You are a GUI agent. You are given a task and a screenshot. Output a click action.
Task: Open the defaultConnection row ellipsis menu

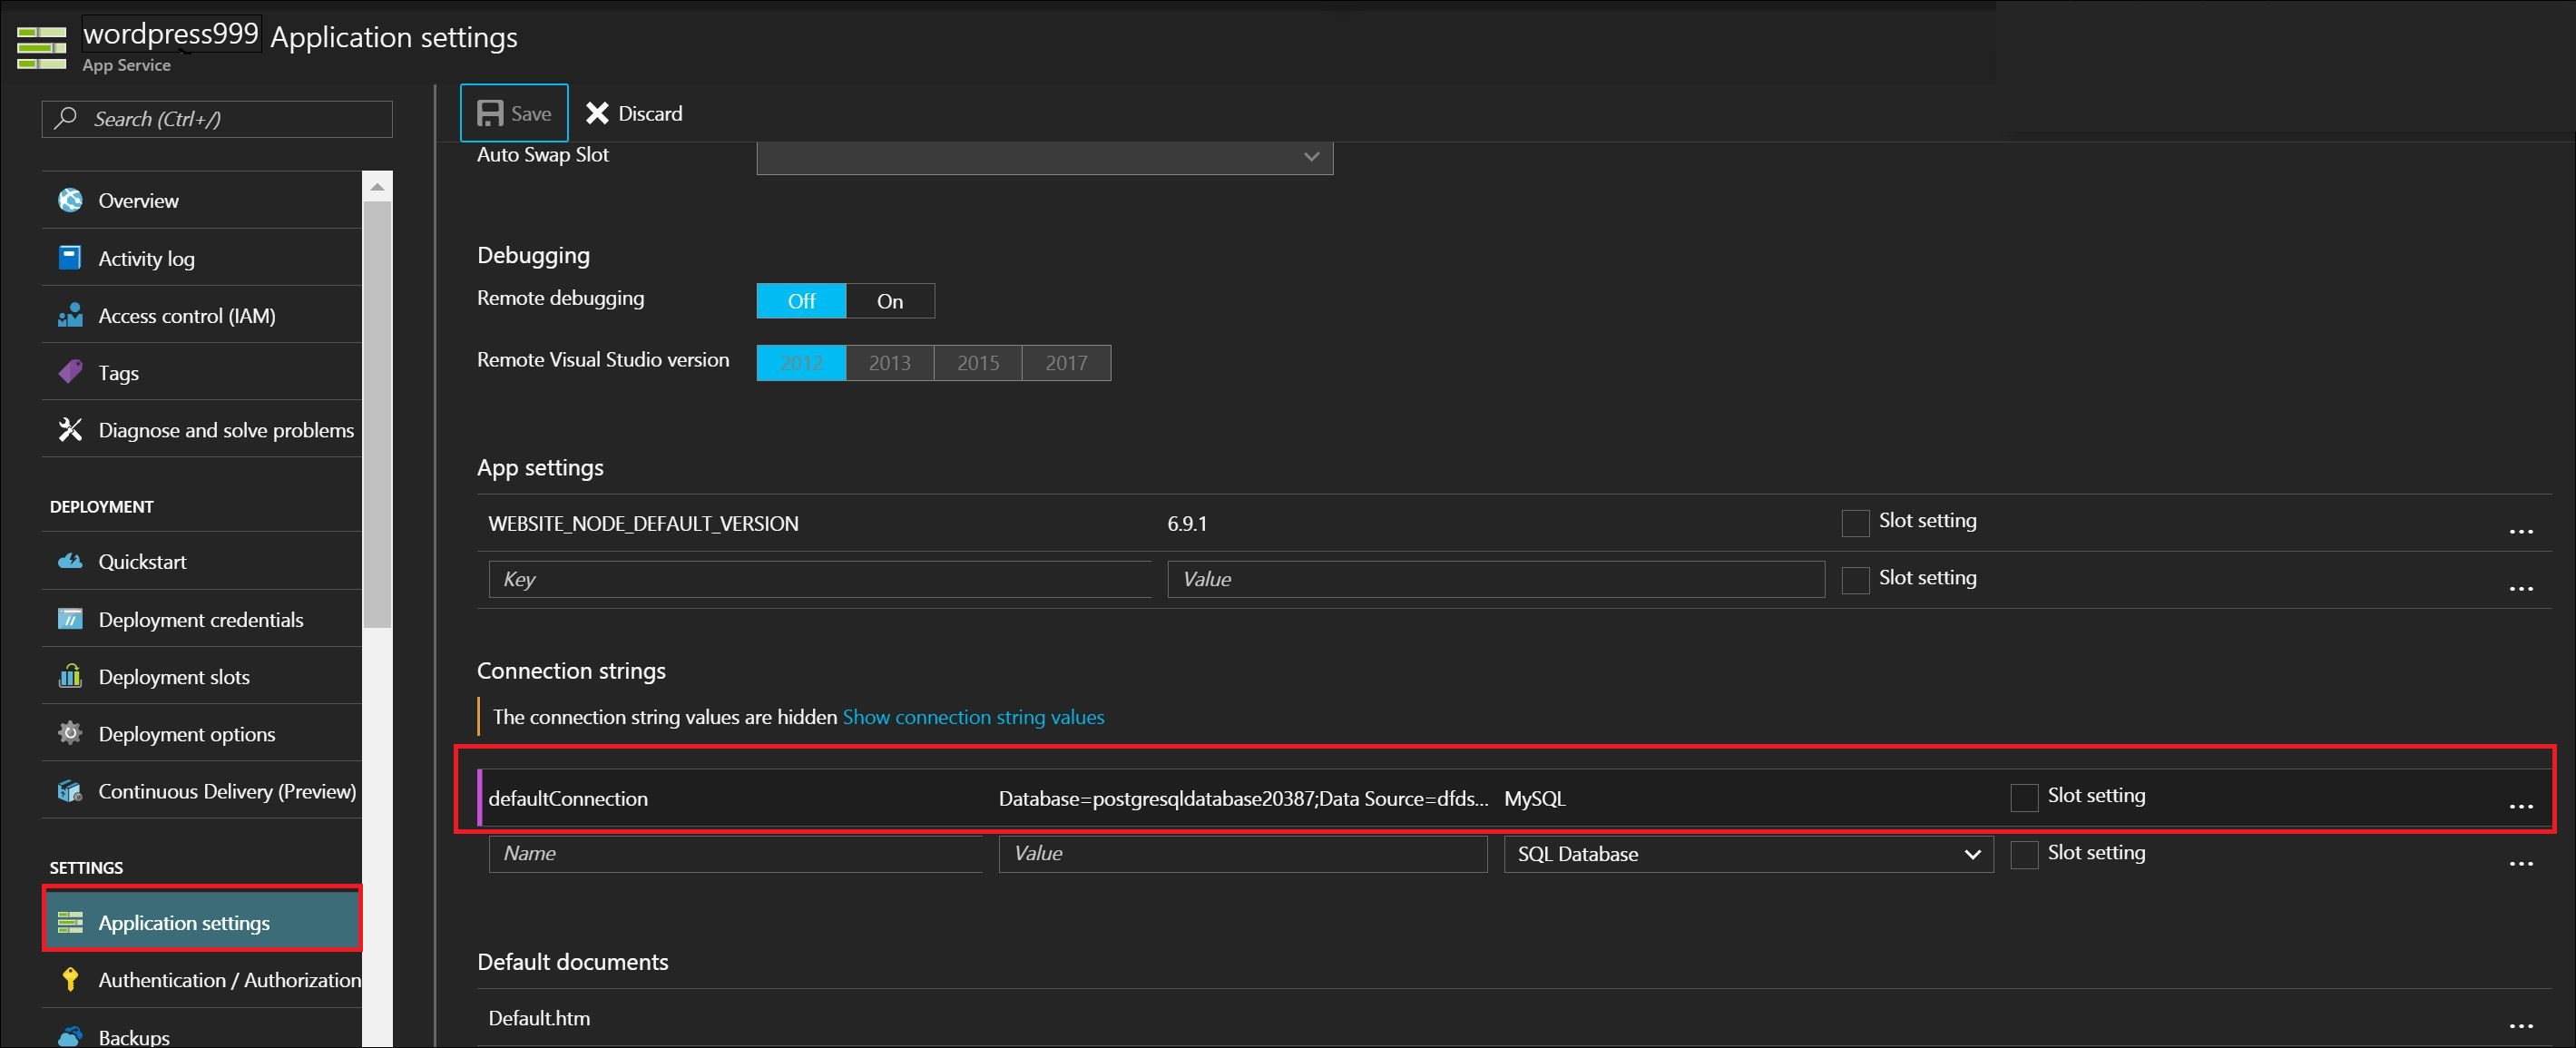coord(2520,805)
